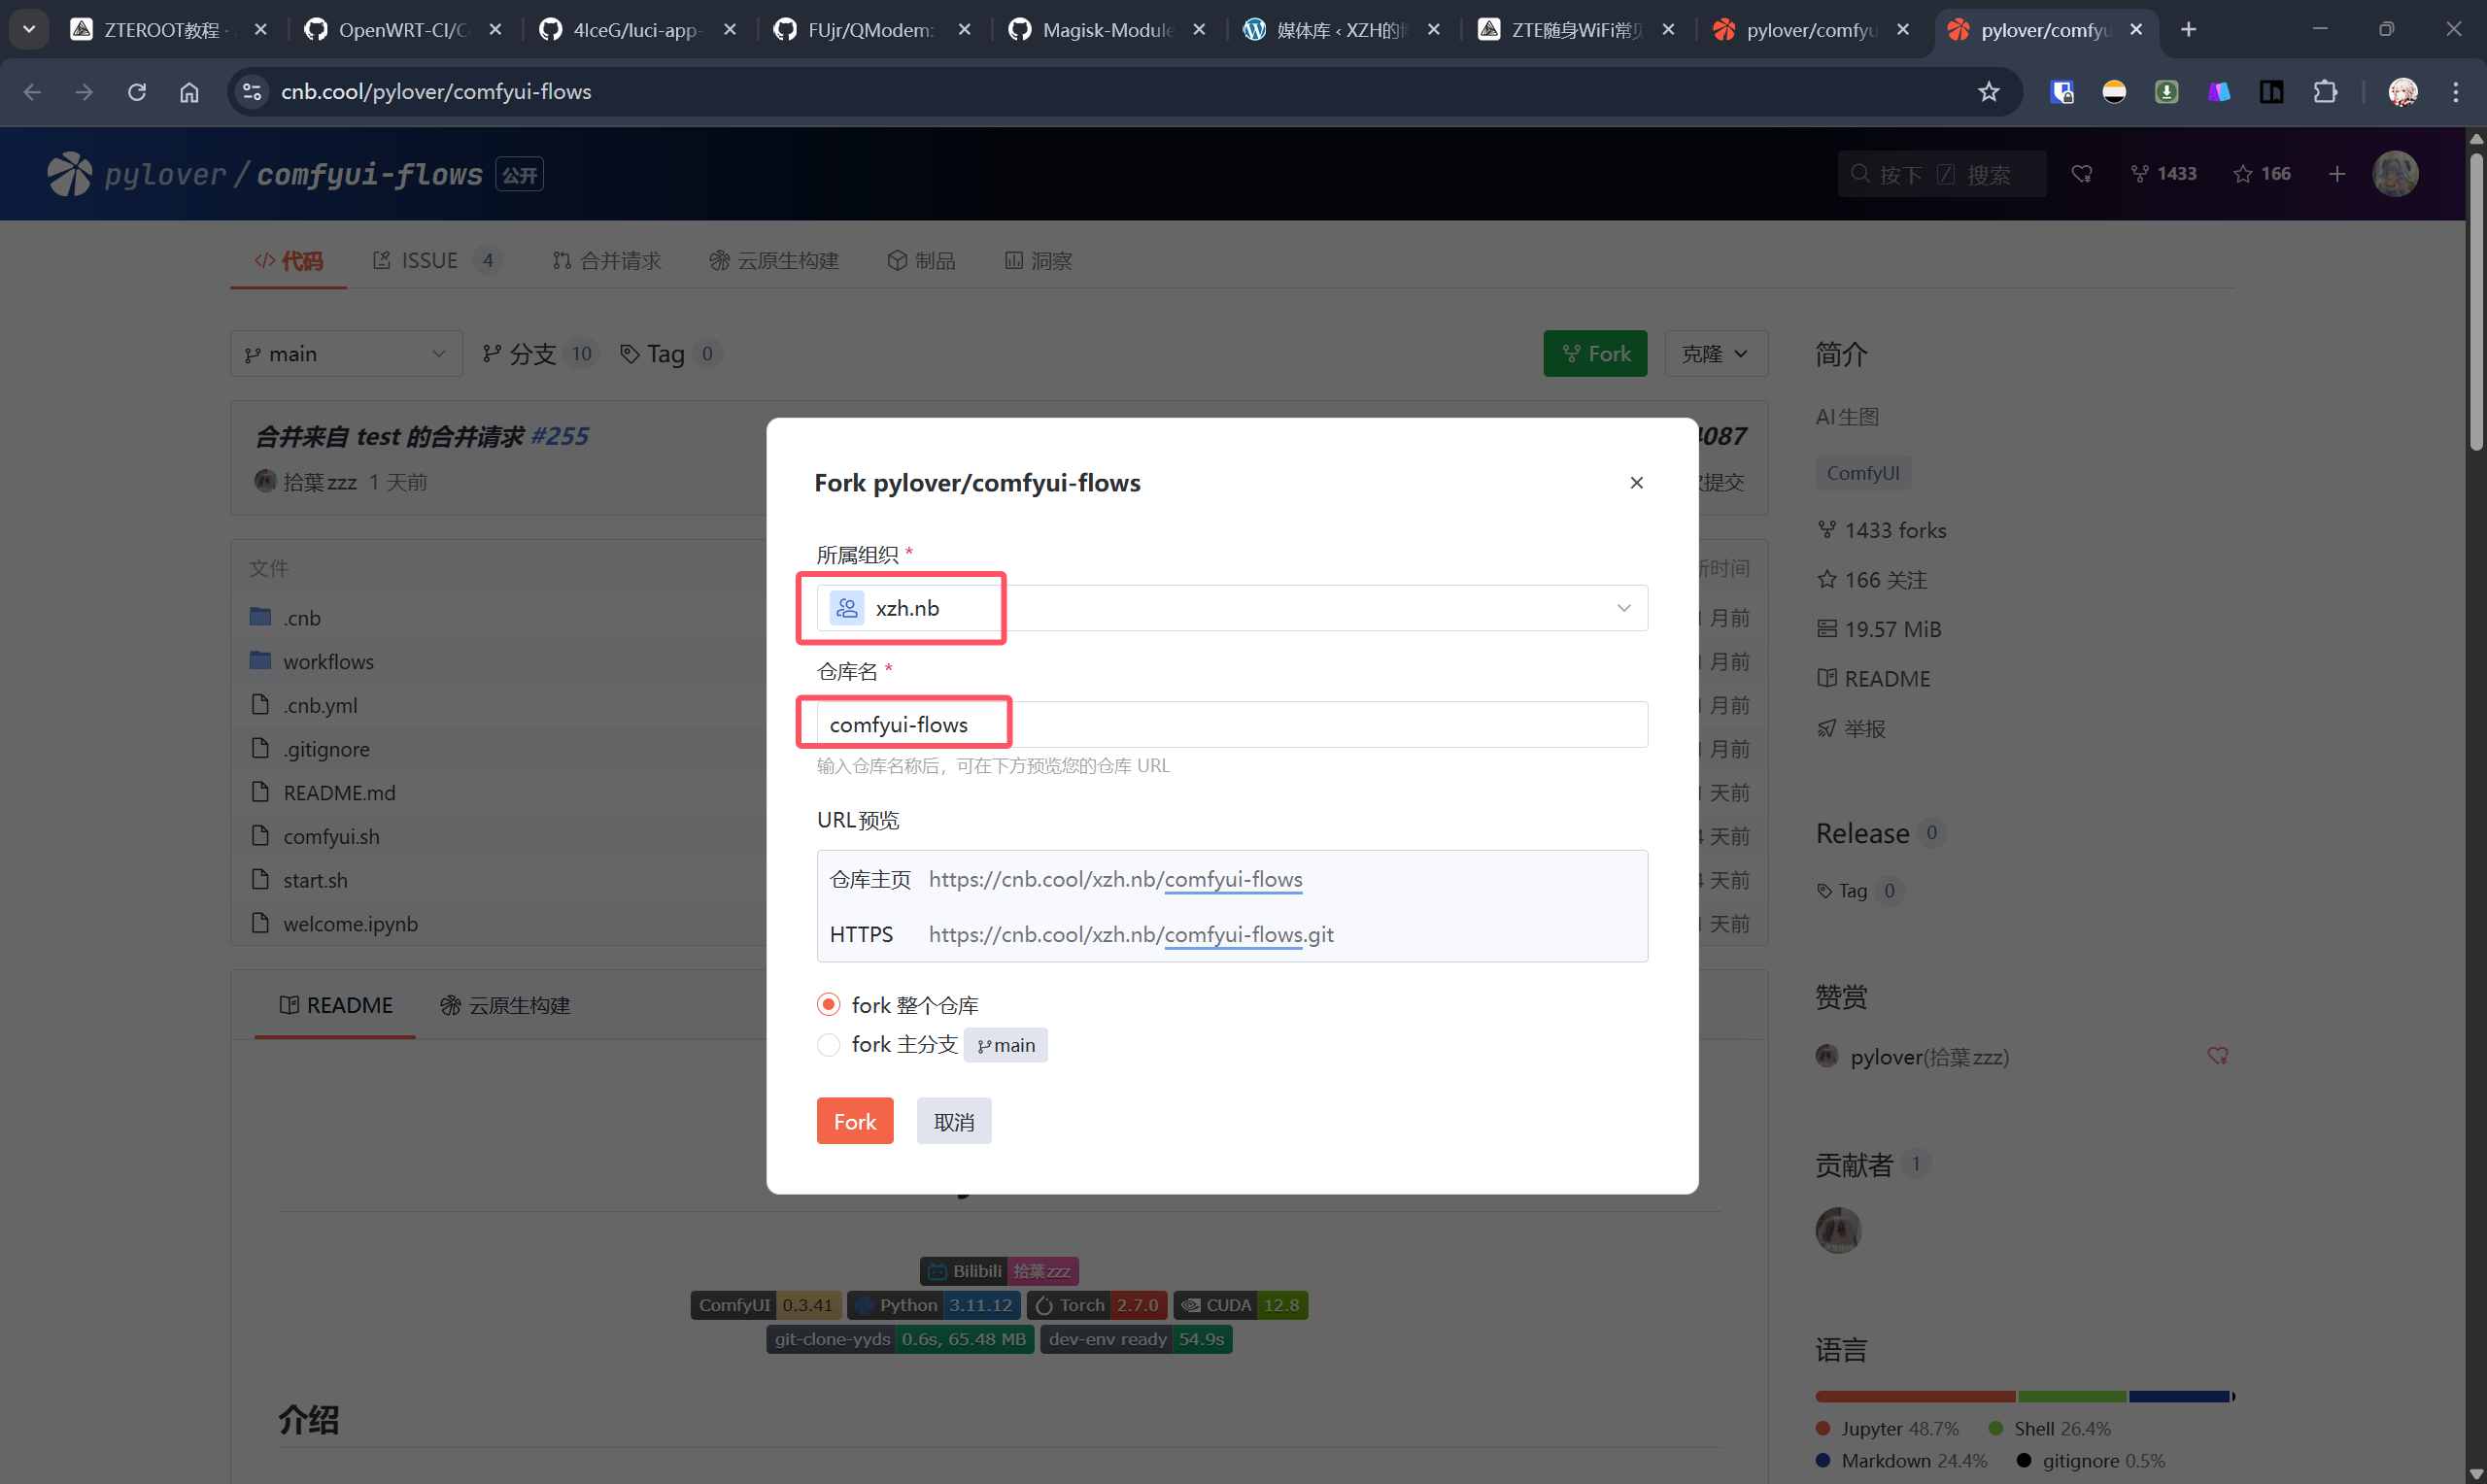Click the fork count 1433 icon in header
This screenshot has width=2487, height=1484.
point(2163,174)
